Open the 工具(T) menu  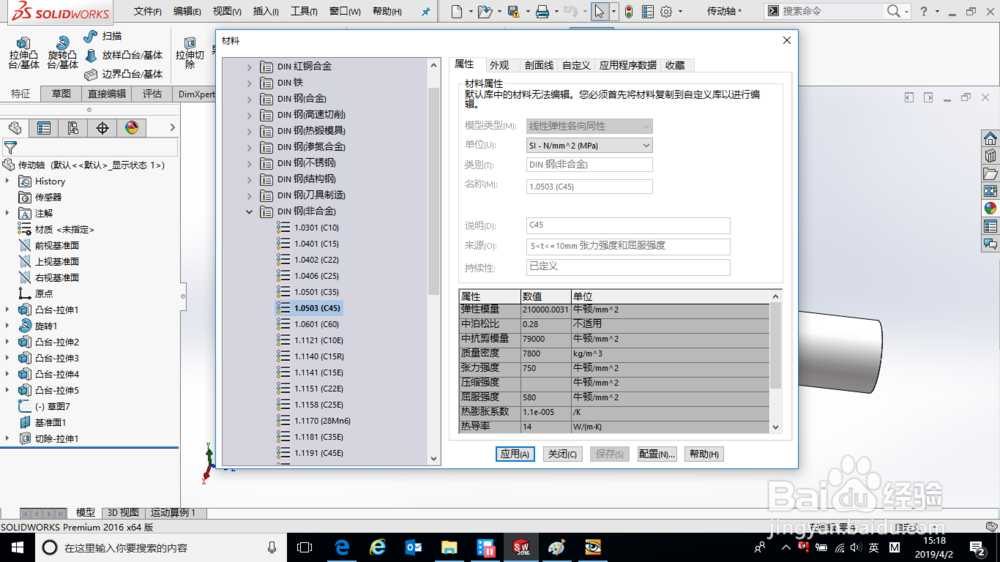(x=304, y=11)
